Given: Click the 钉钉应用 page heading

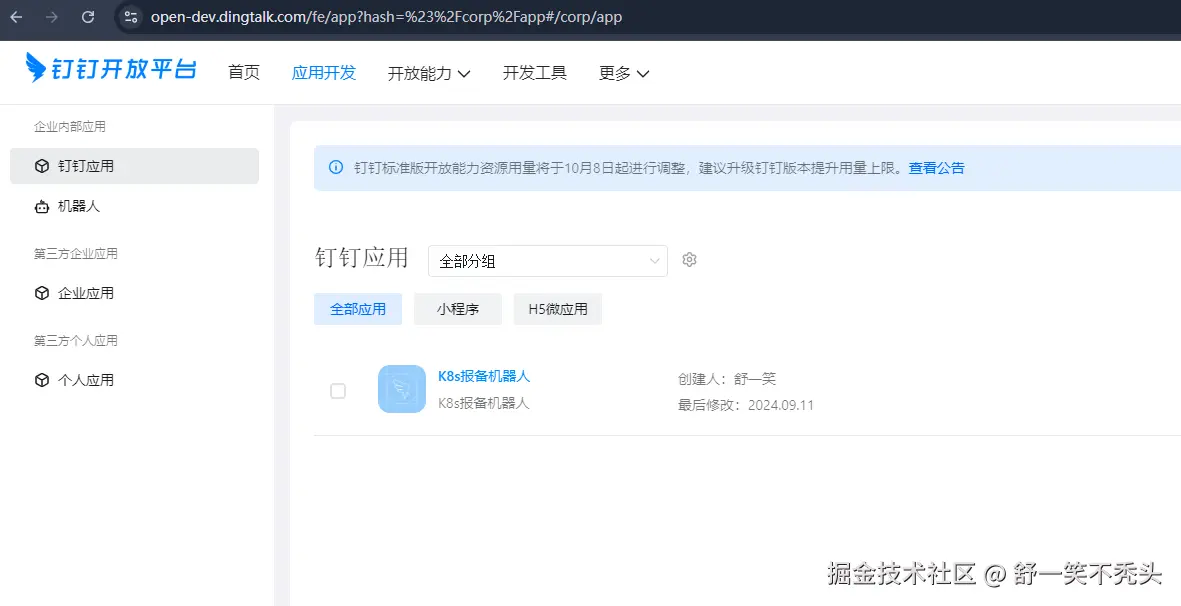Looking at the screenshot, I should pyautogui.click(x=362, y=257).
